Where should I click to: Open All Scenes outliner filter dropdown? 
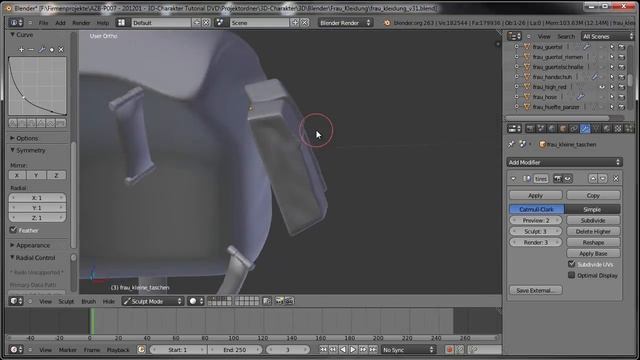point(607,36)
